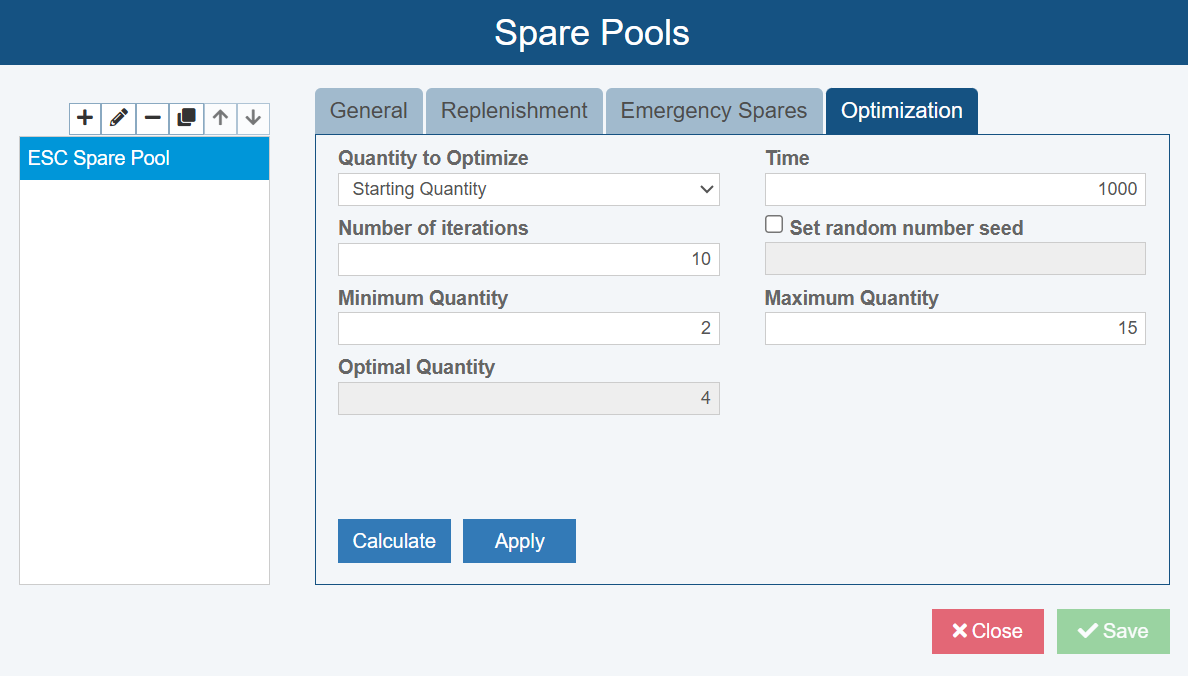Switch to the General tab
The image size is (1188, 676).
coord(369,110)
